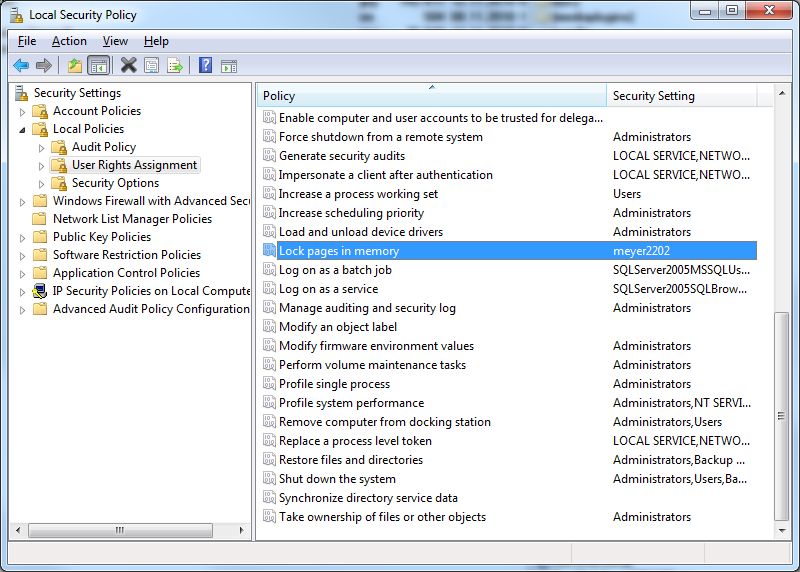Click the Back arrow toolbar icon

click(21, 66)
